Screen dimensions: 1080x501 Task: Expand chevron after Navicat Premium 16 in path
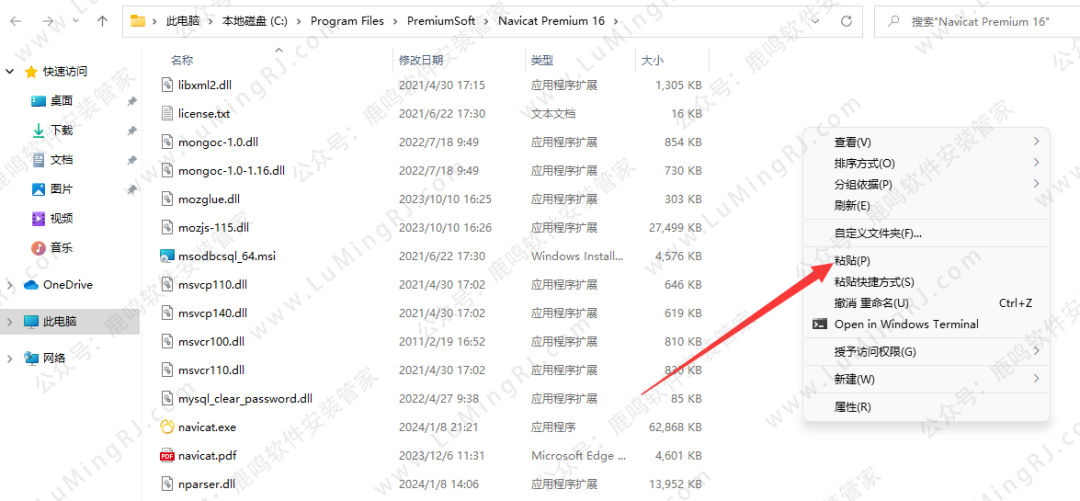click(x=616, y=21)
